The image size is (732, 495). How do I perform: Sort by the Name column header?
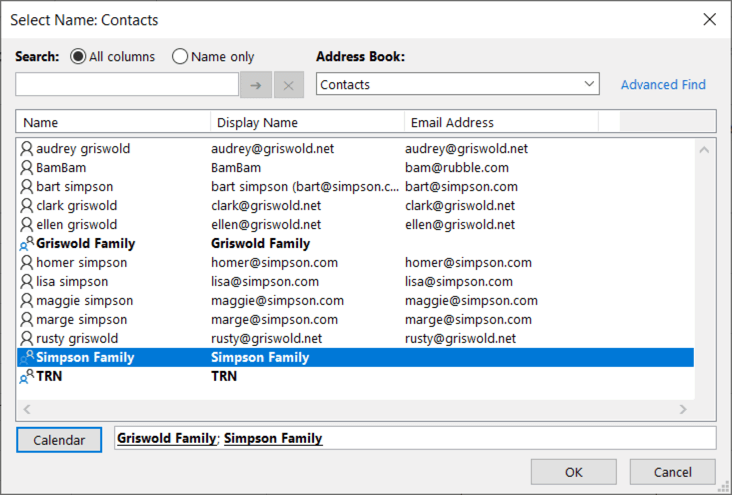coord(112,123)
